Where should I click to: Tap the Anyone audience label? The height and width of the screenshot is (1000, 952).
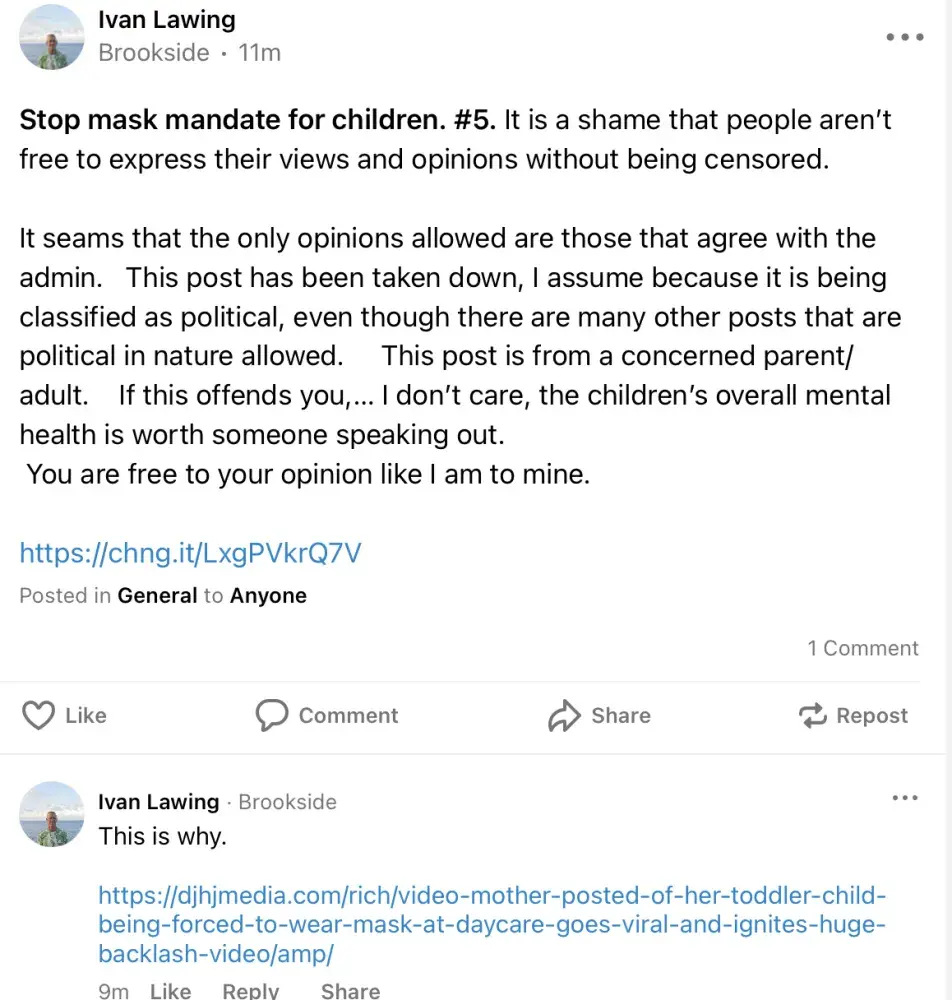(x=268, y=596)
